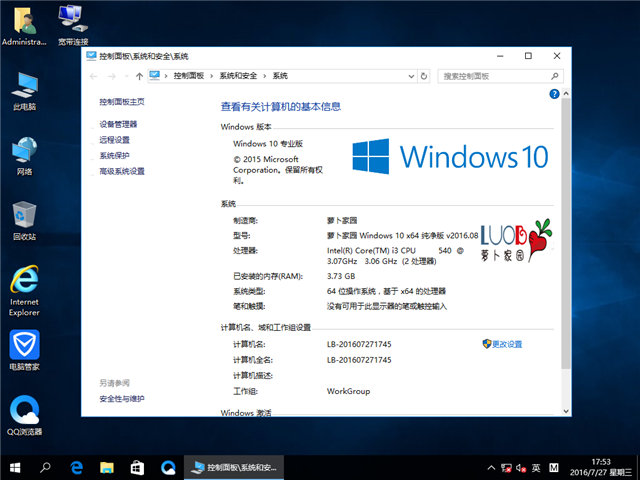Click 控制面板 breadcrumb segment

click(189, 76)
